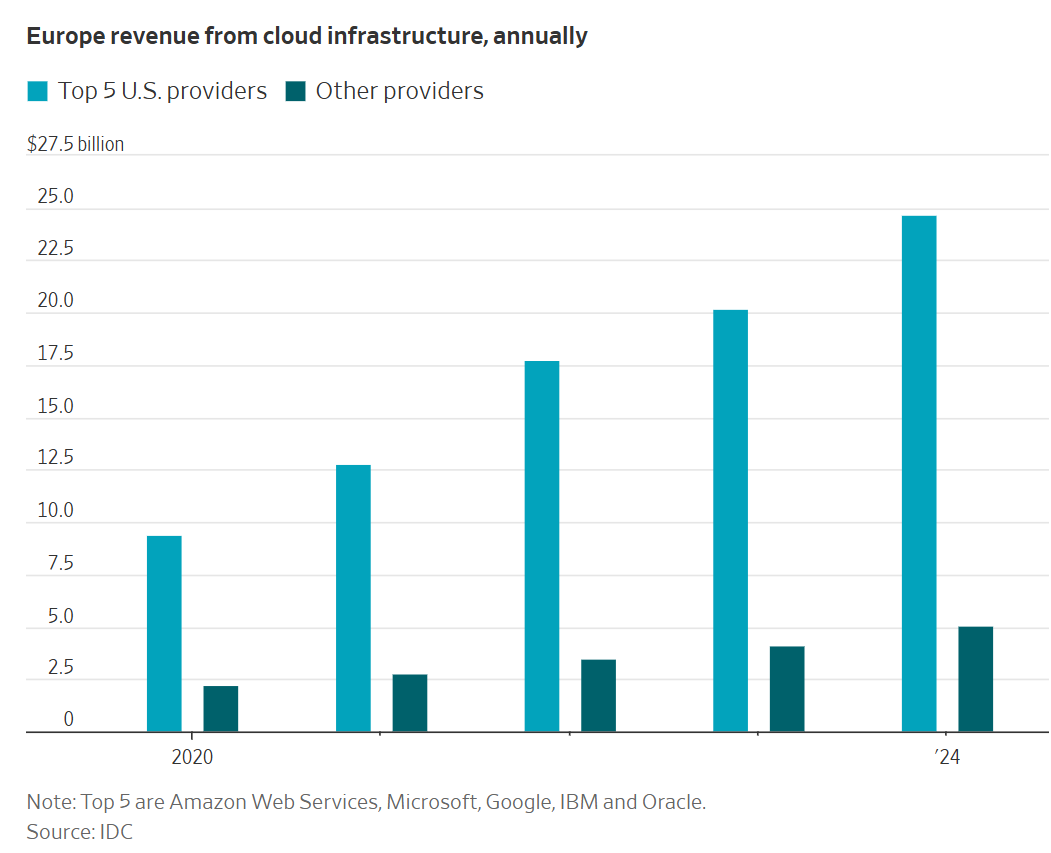Select the 'Top 5 U.S. providers' legend label

(x=161, y=92)
